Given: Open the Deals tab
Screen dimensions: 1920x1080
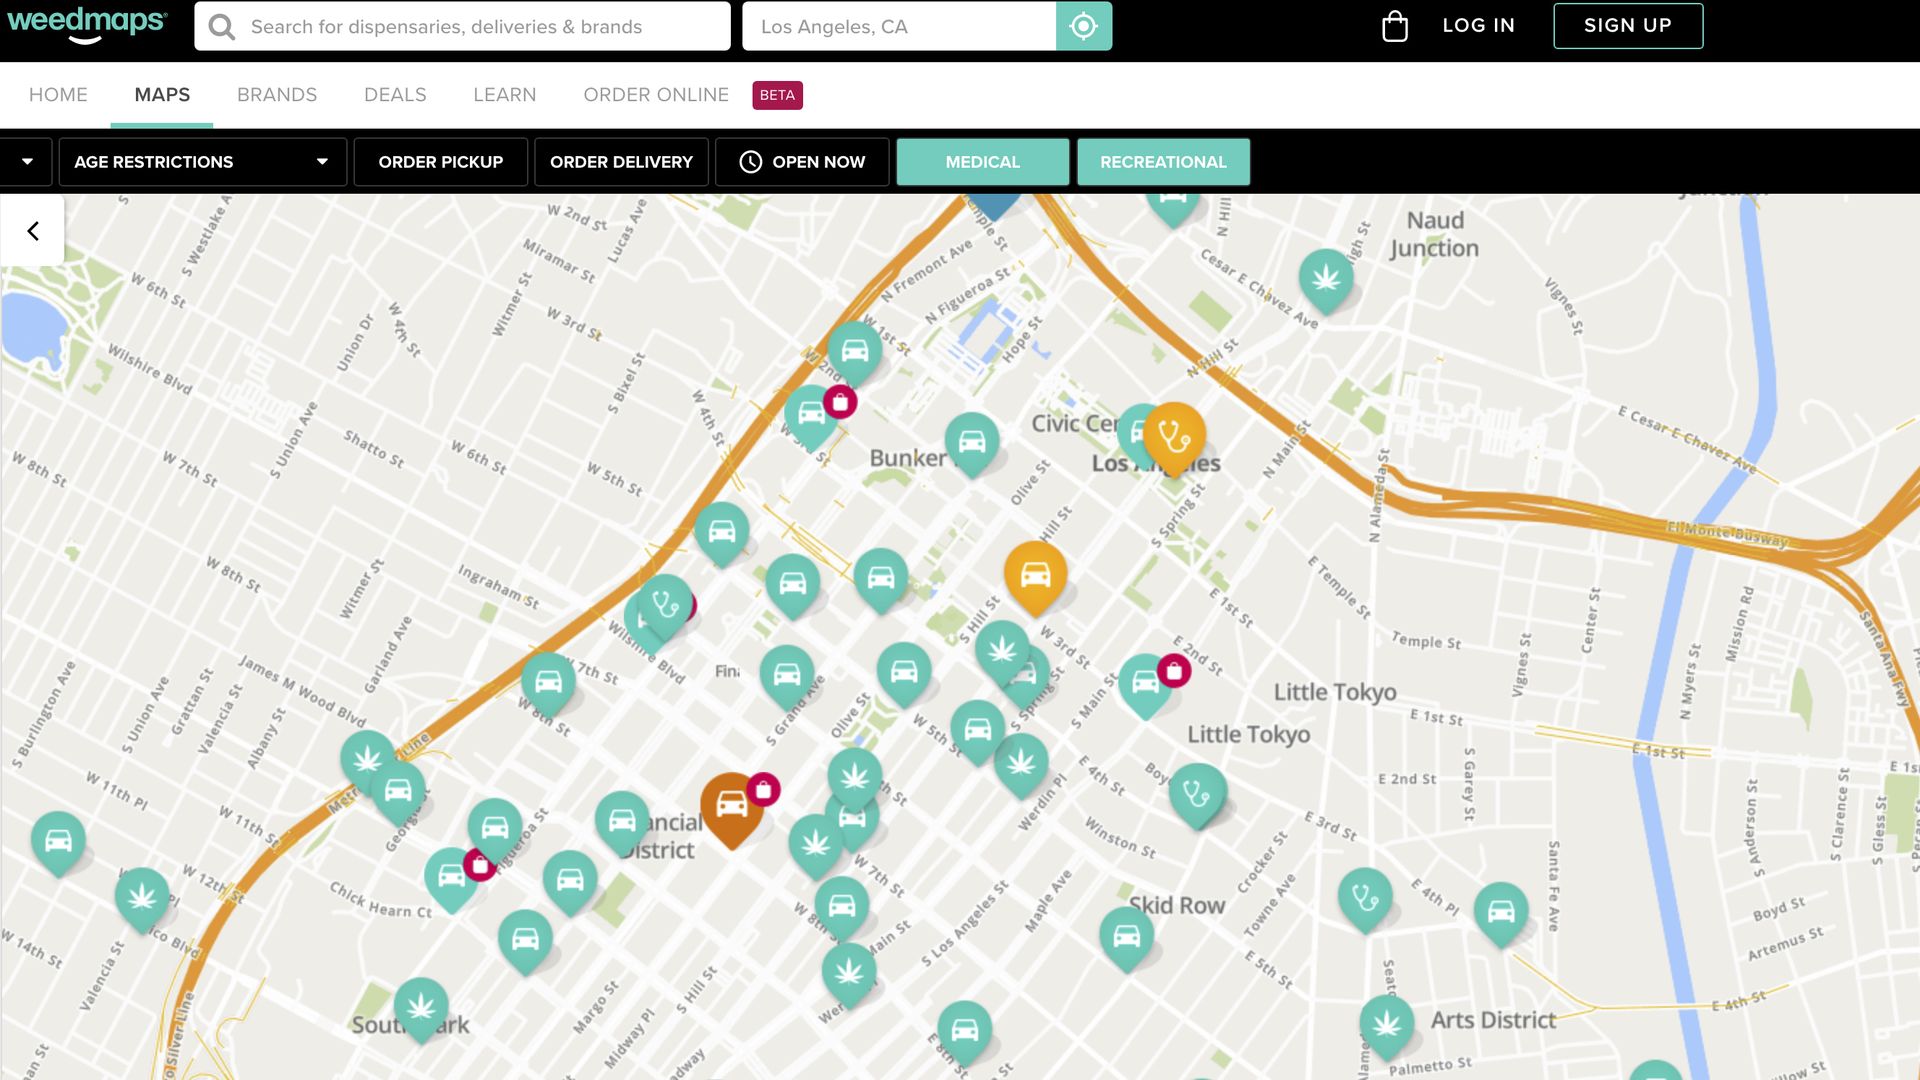Looking at the screenshot, I should (395, 95).
